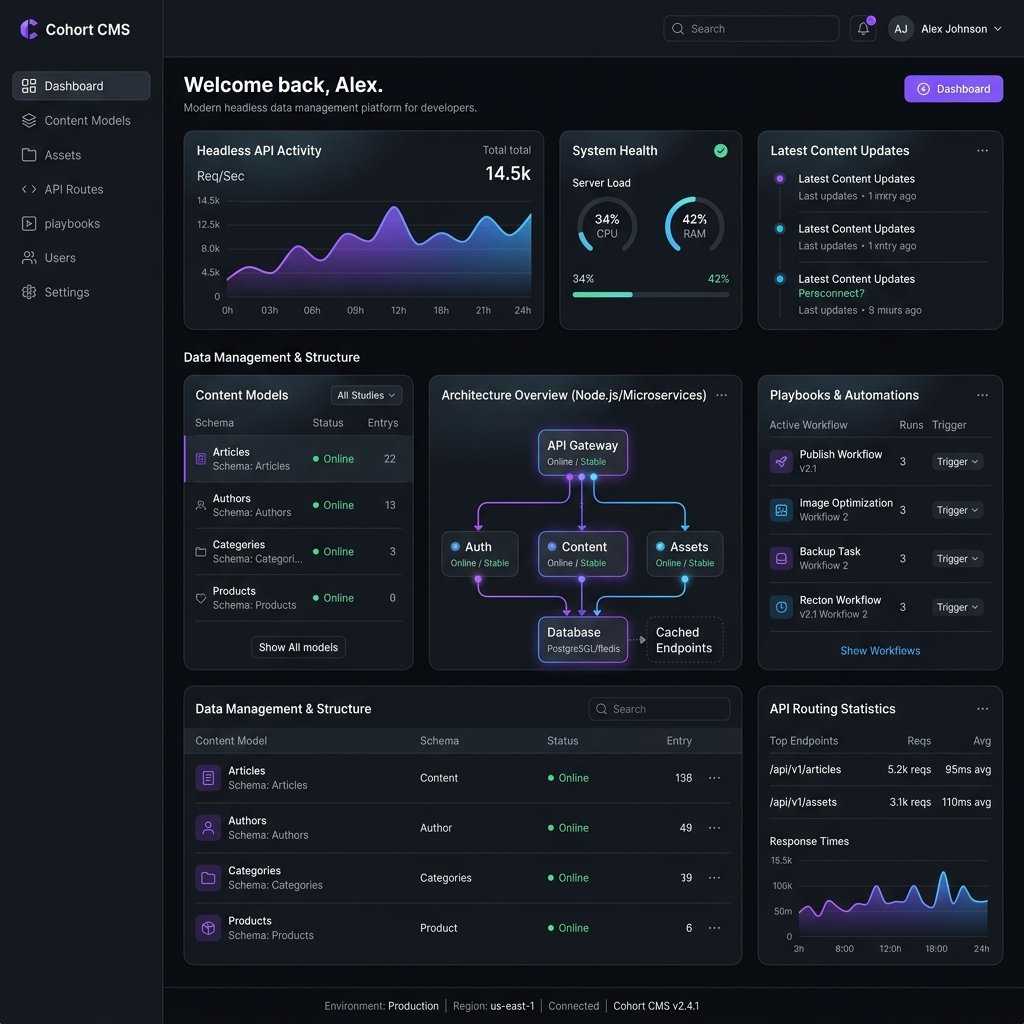Expand the Trigger dropdown for Backup Task
This screenshot has height=1024, width=1024.
957,558
